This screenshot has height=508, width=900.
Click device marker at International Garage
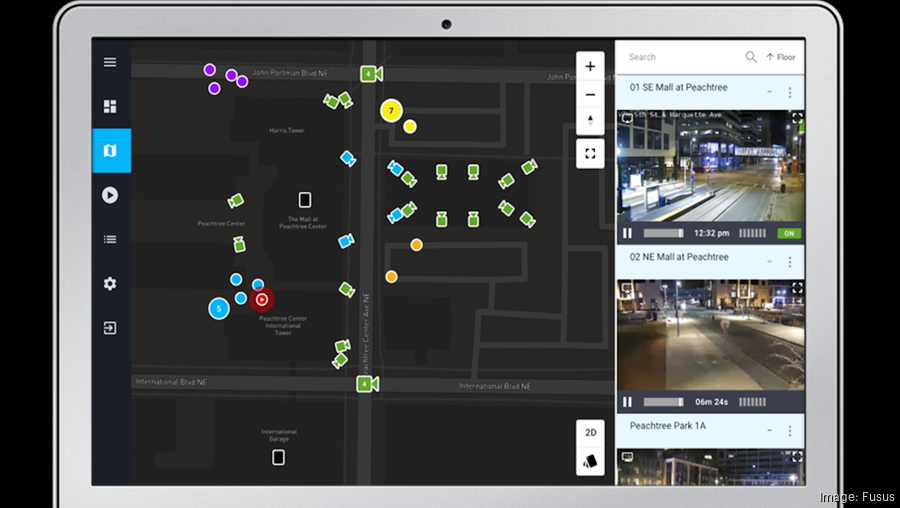(x=278, y=457)
